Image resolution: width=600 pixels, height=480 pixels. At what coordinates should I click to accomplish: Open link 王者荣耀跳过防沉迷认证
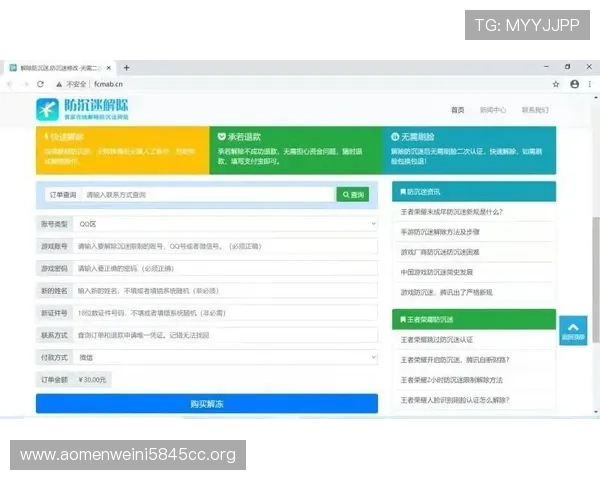coord(437,340)
